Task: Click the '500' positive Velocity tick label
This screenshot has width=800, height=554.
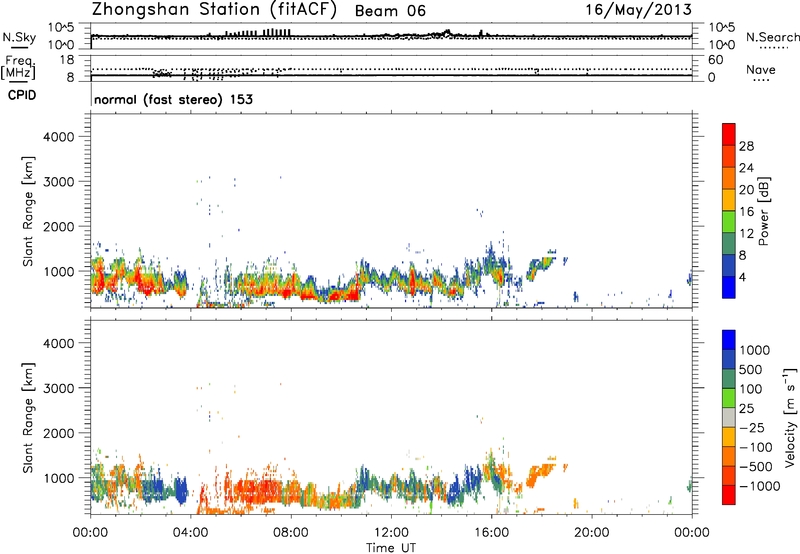Action: pos(751,369)
